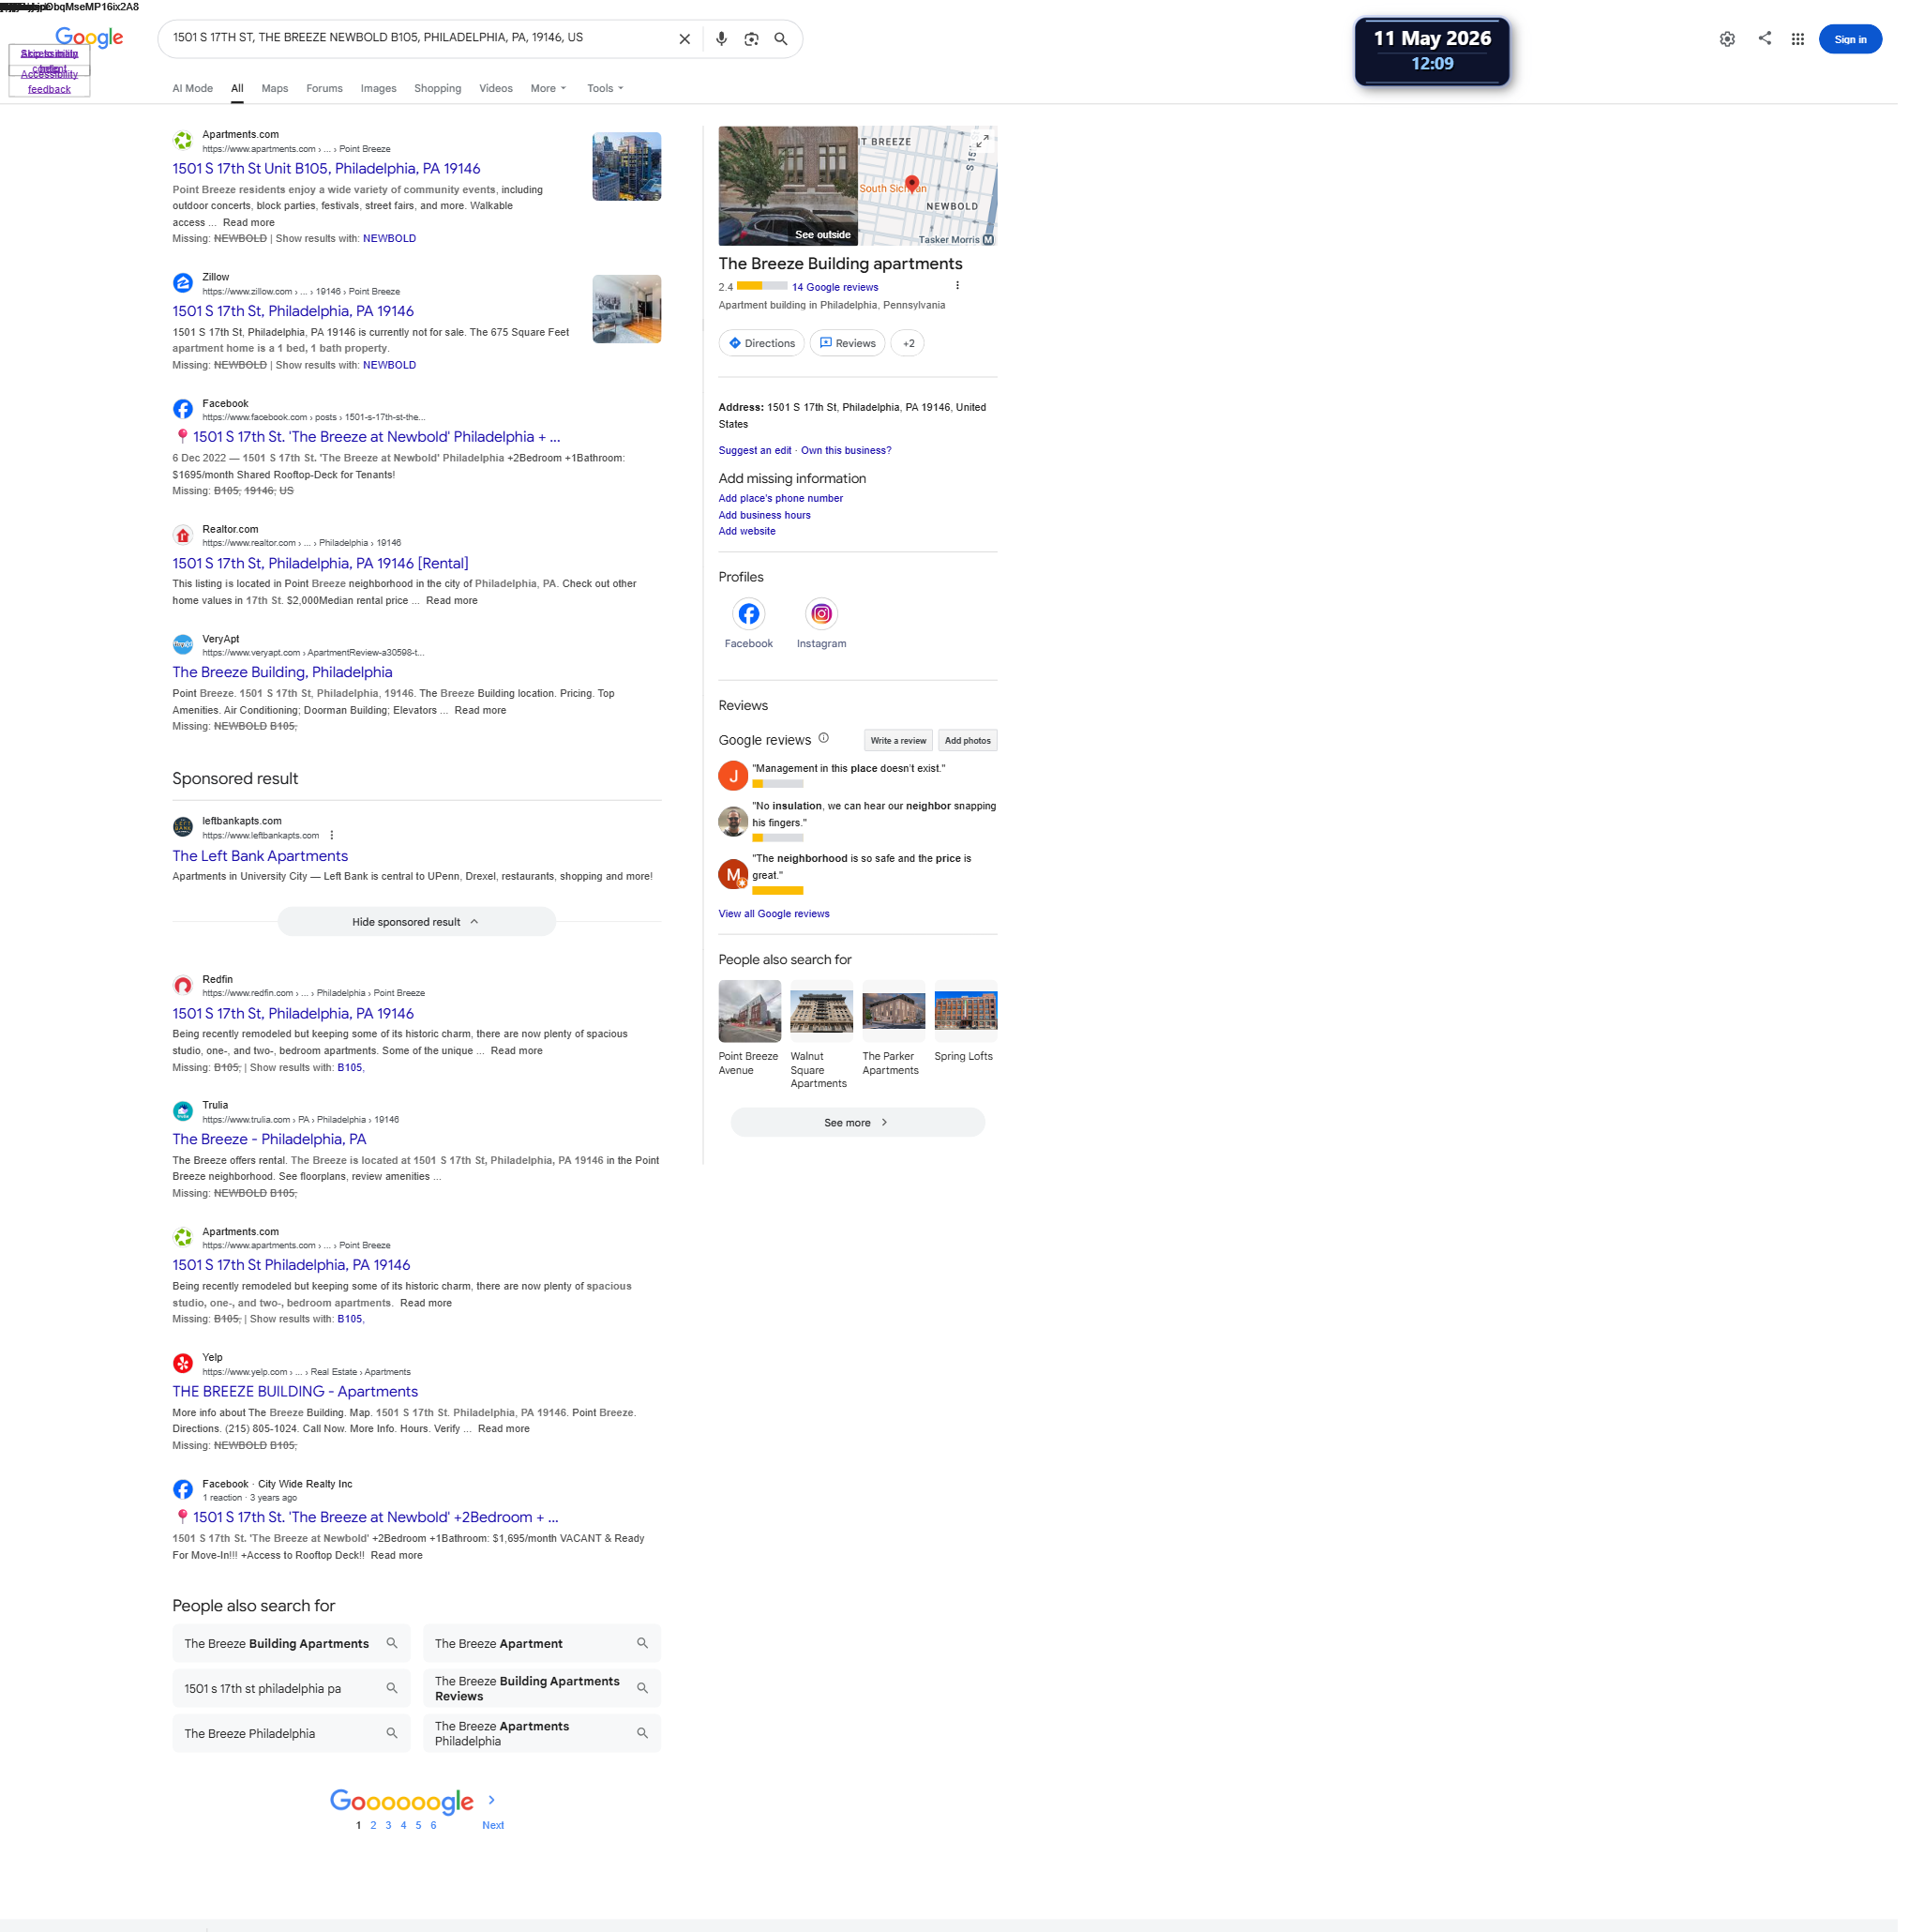This screenshot has height=1932, width=1909.
Task: Expand more similar places with See more
Action: click(857, 1123)
